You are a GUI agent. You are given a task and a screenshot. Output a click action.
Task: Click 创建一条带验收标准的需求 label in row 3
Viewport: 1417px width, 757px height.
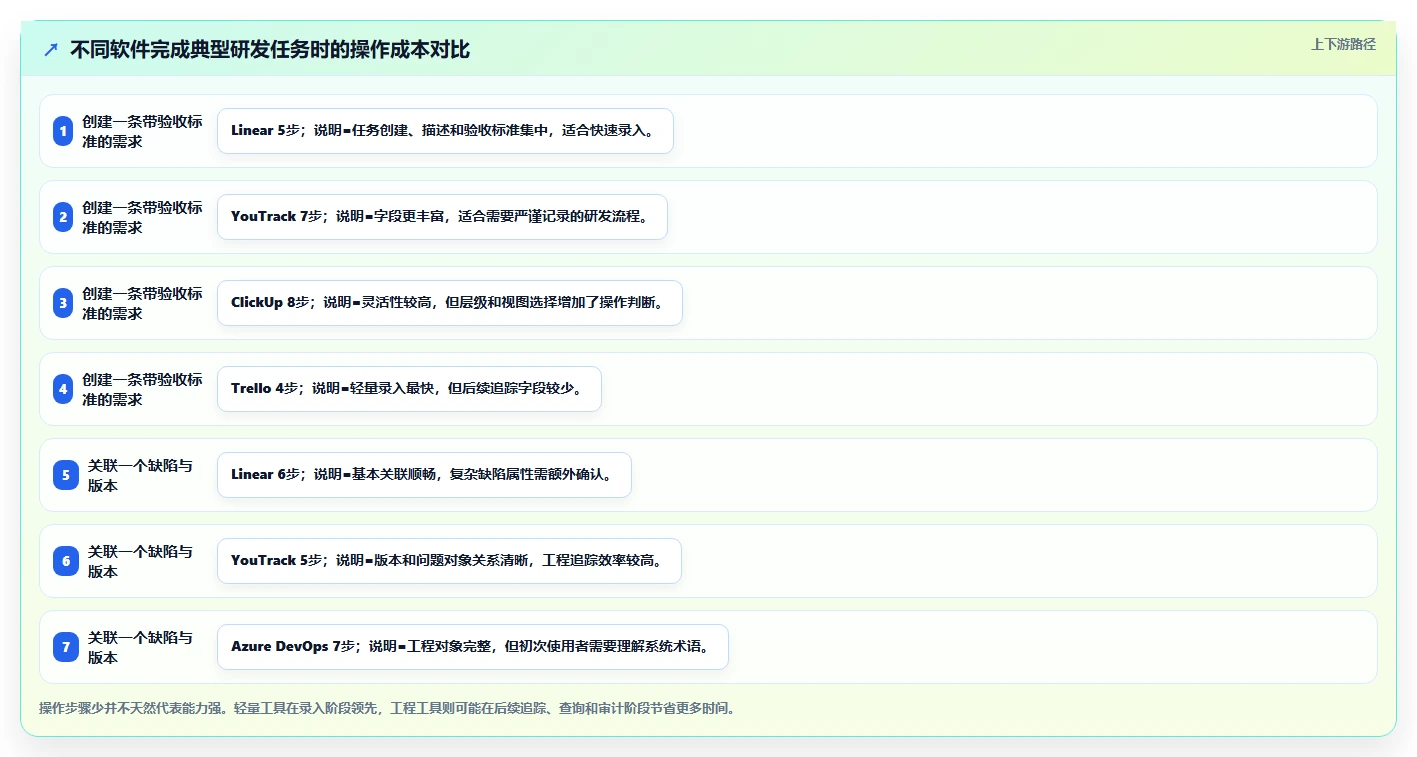[x=143, y=303]
